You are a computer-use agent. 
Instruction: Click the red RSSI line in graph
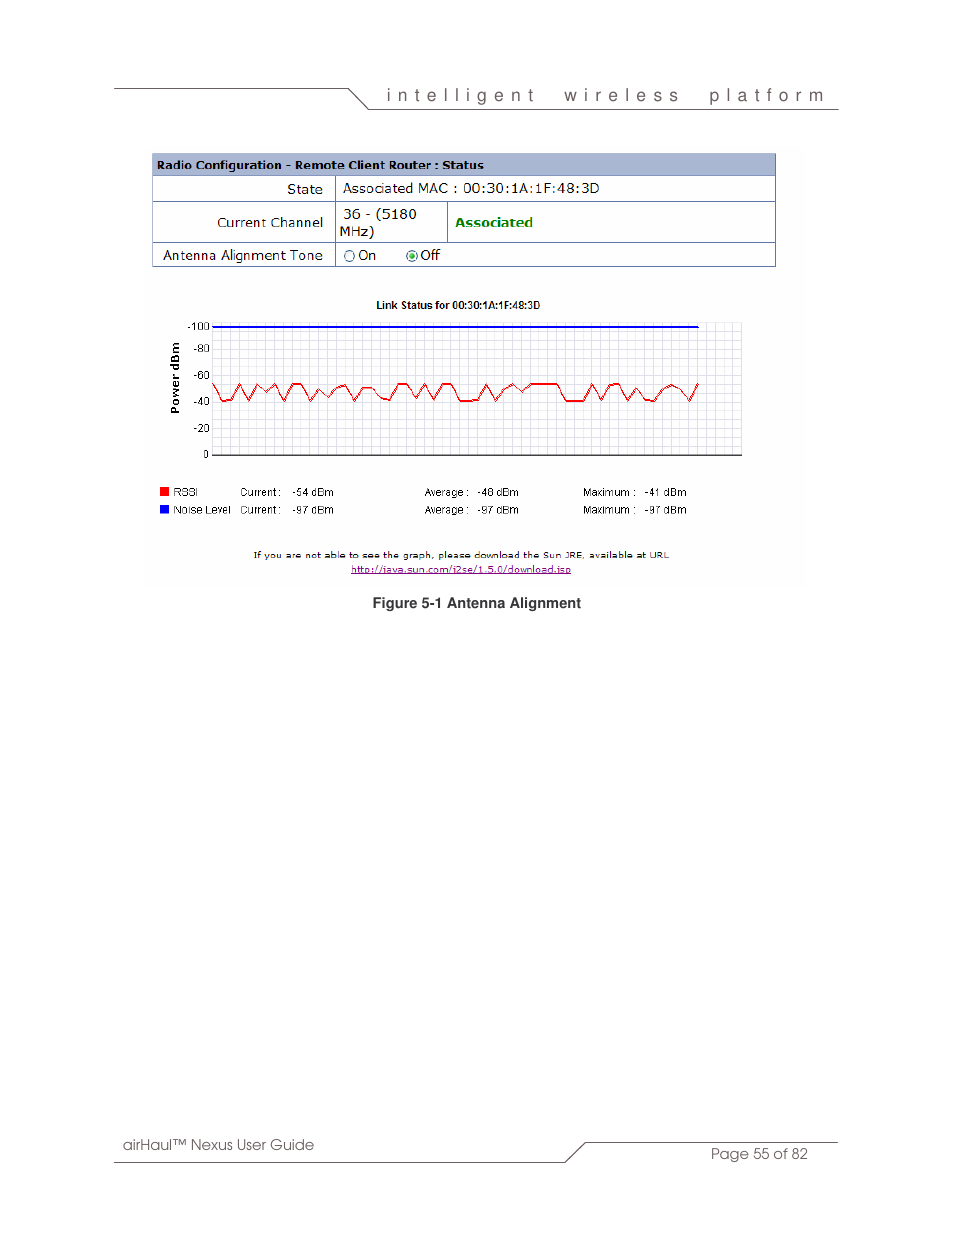pyautogui.click(x=455, y=392)
